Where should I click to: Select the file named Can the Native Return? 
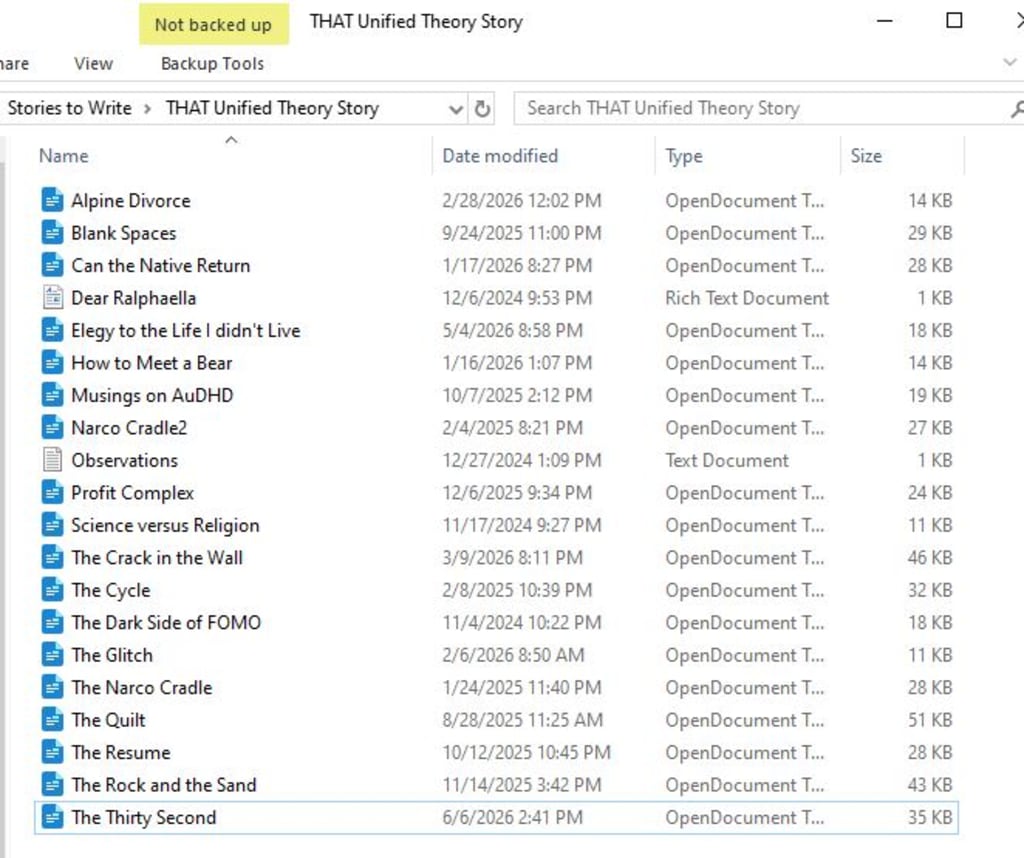pos(161,266)
